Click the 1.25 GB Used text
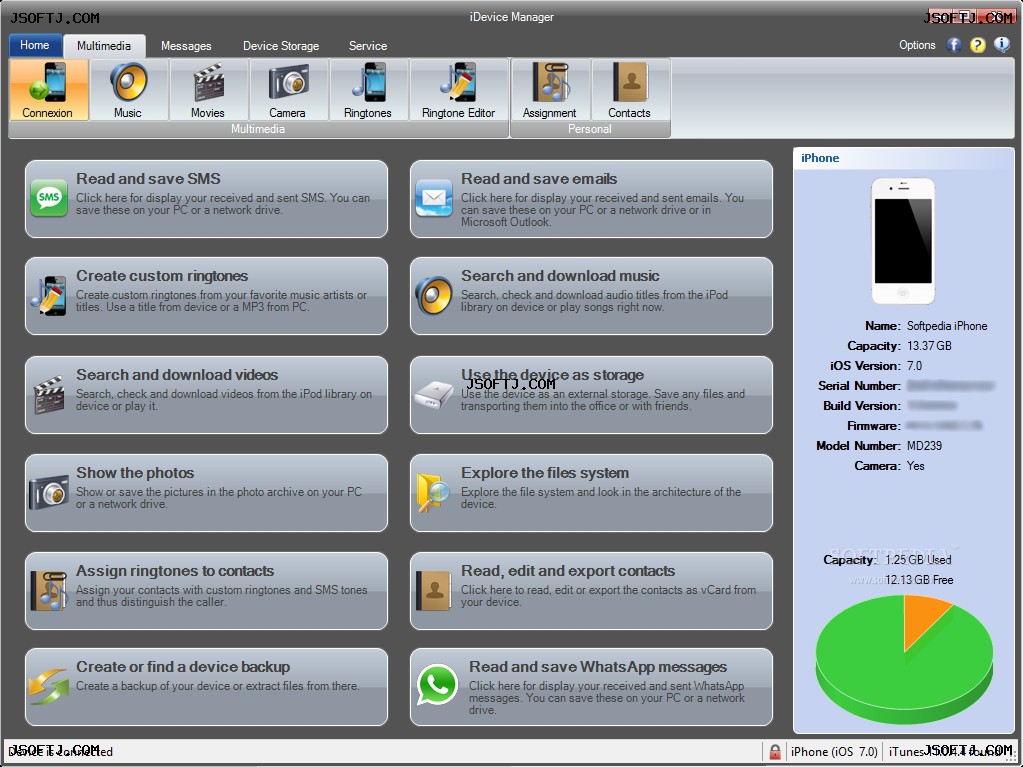This screenshot has height=767, width=1023. [918, 560]
